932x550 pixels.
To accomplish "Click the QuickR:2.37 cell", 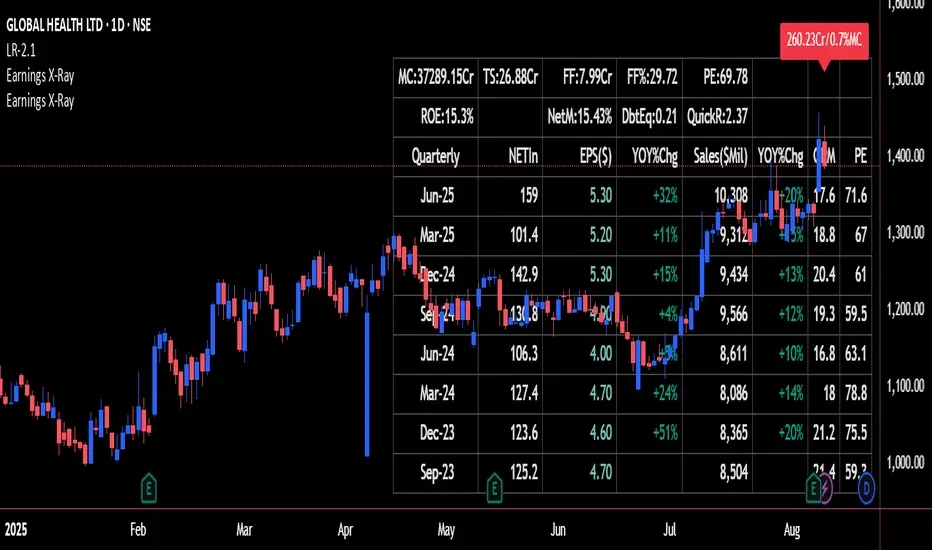I will (717, 117).
